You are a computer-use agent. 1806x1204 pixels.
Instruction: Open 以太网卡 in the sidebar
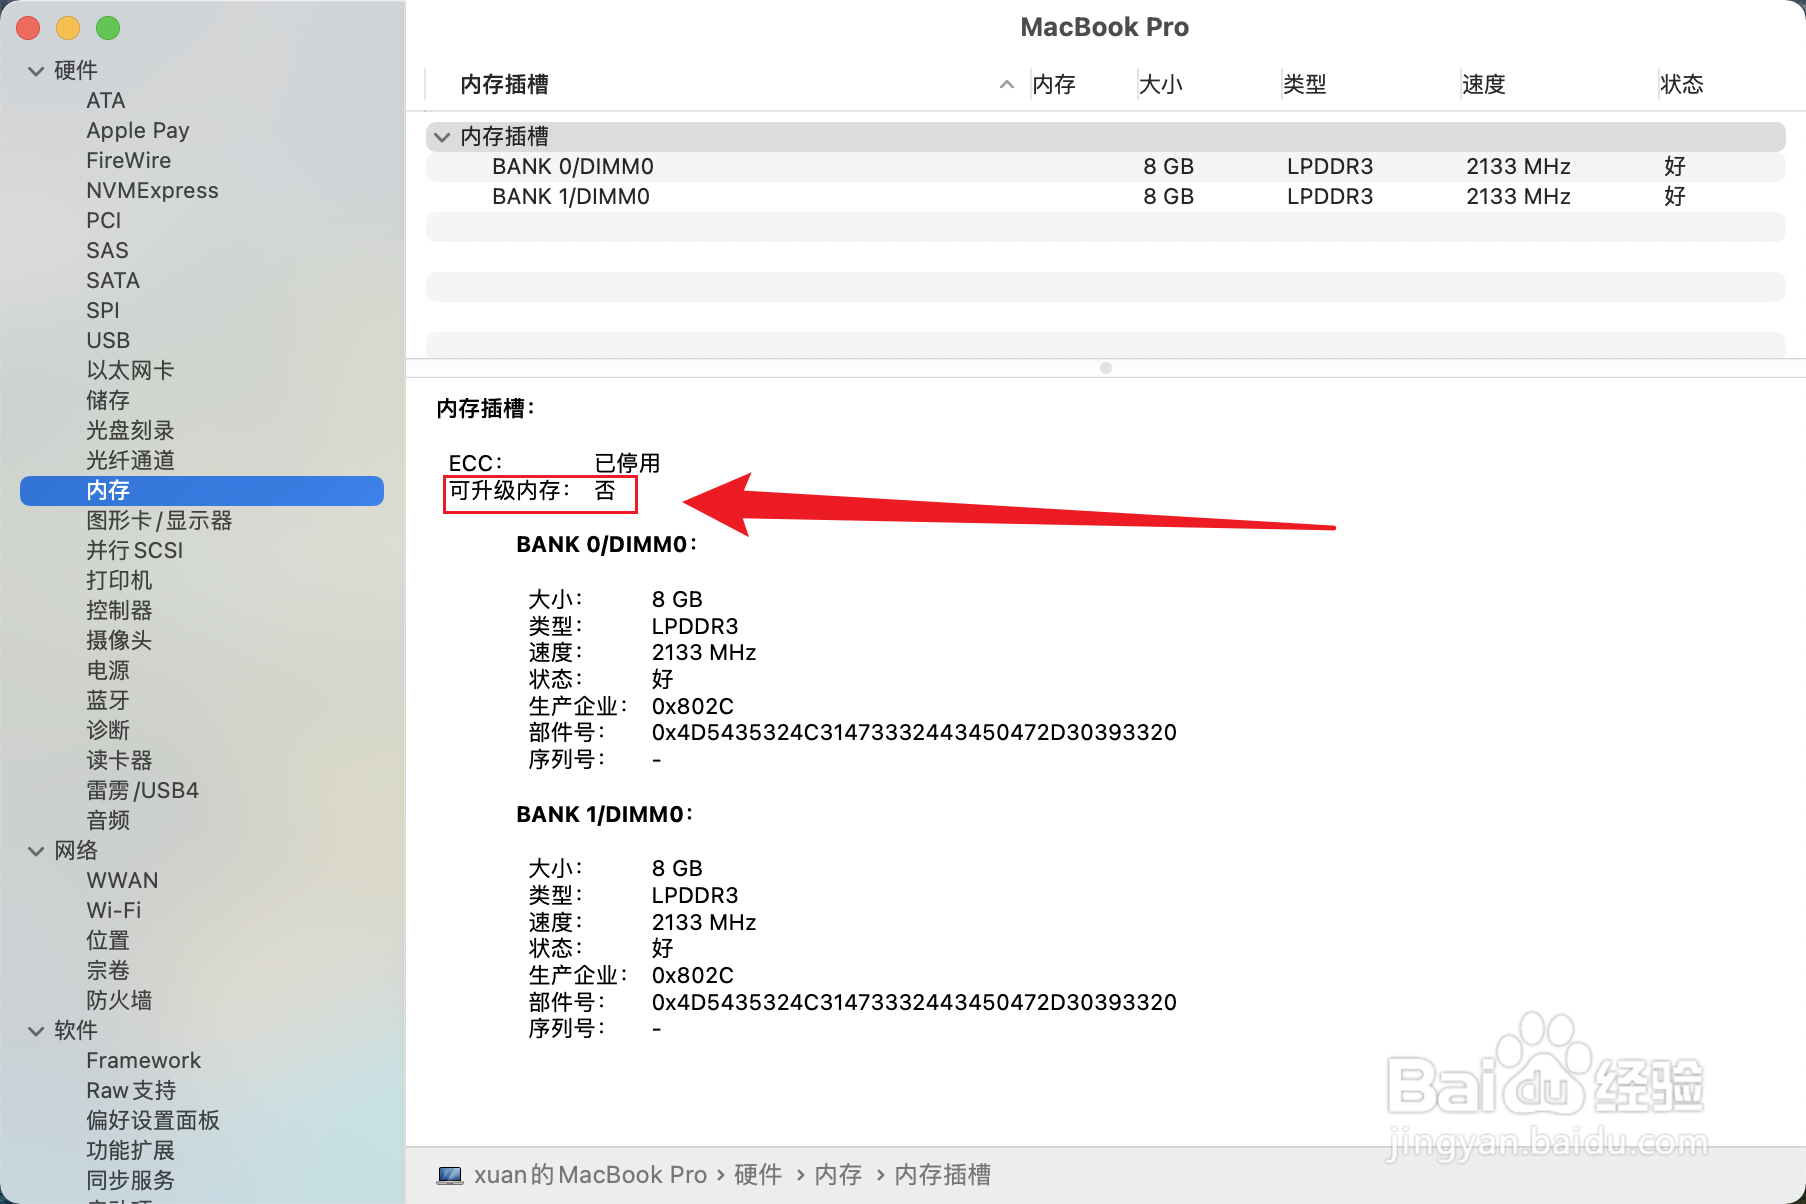pos(130,371)
